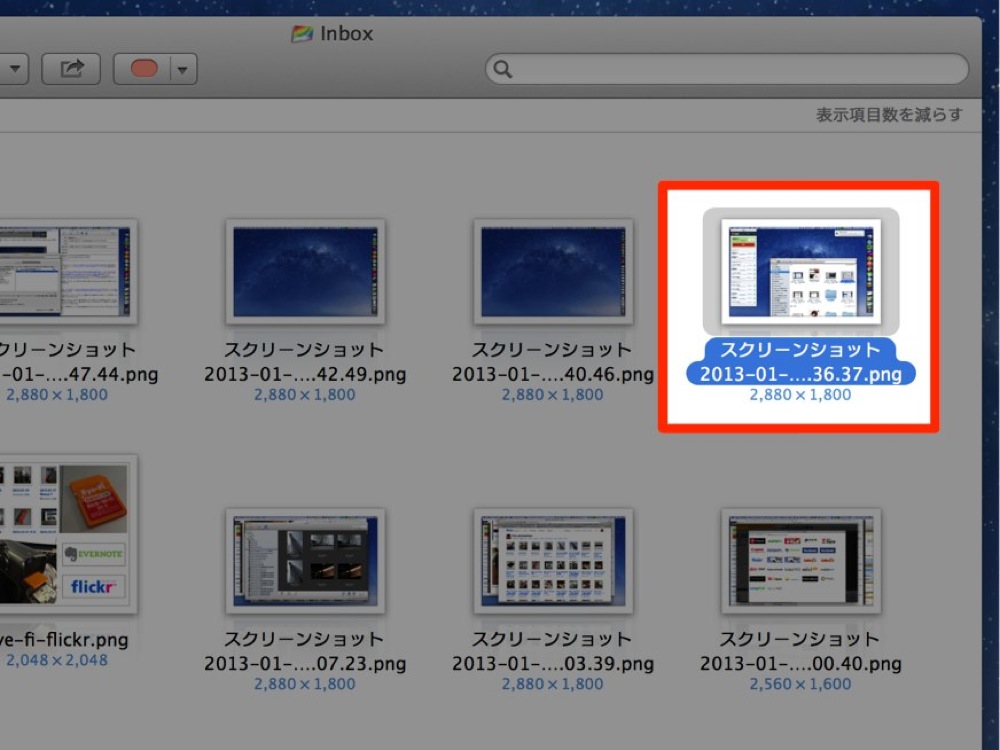Image resolution: width=1000 pixels, height=750 pixels.
Task: Click the 表示項目数を減らす link
Action: [889, 115]
